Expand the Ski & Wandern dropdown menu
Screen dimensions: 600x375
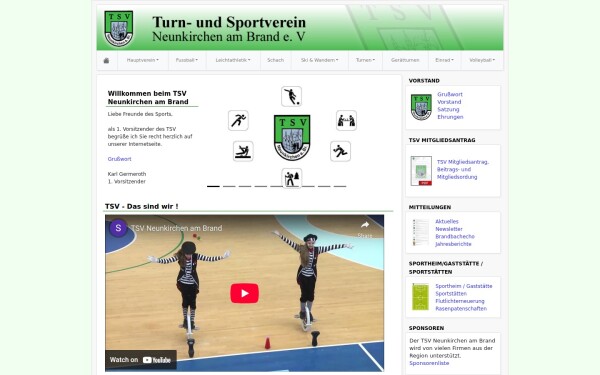click(x=320, y=60)
